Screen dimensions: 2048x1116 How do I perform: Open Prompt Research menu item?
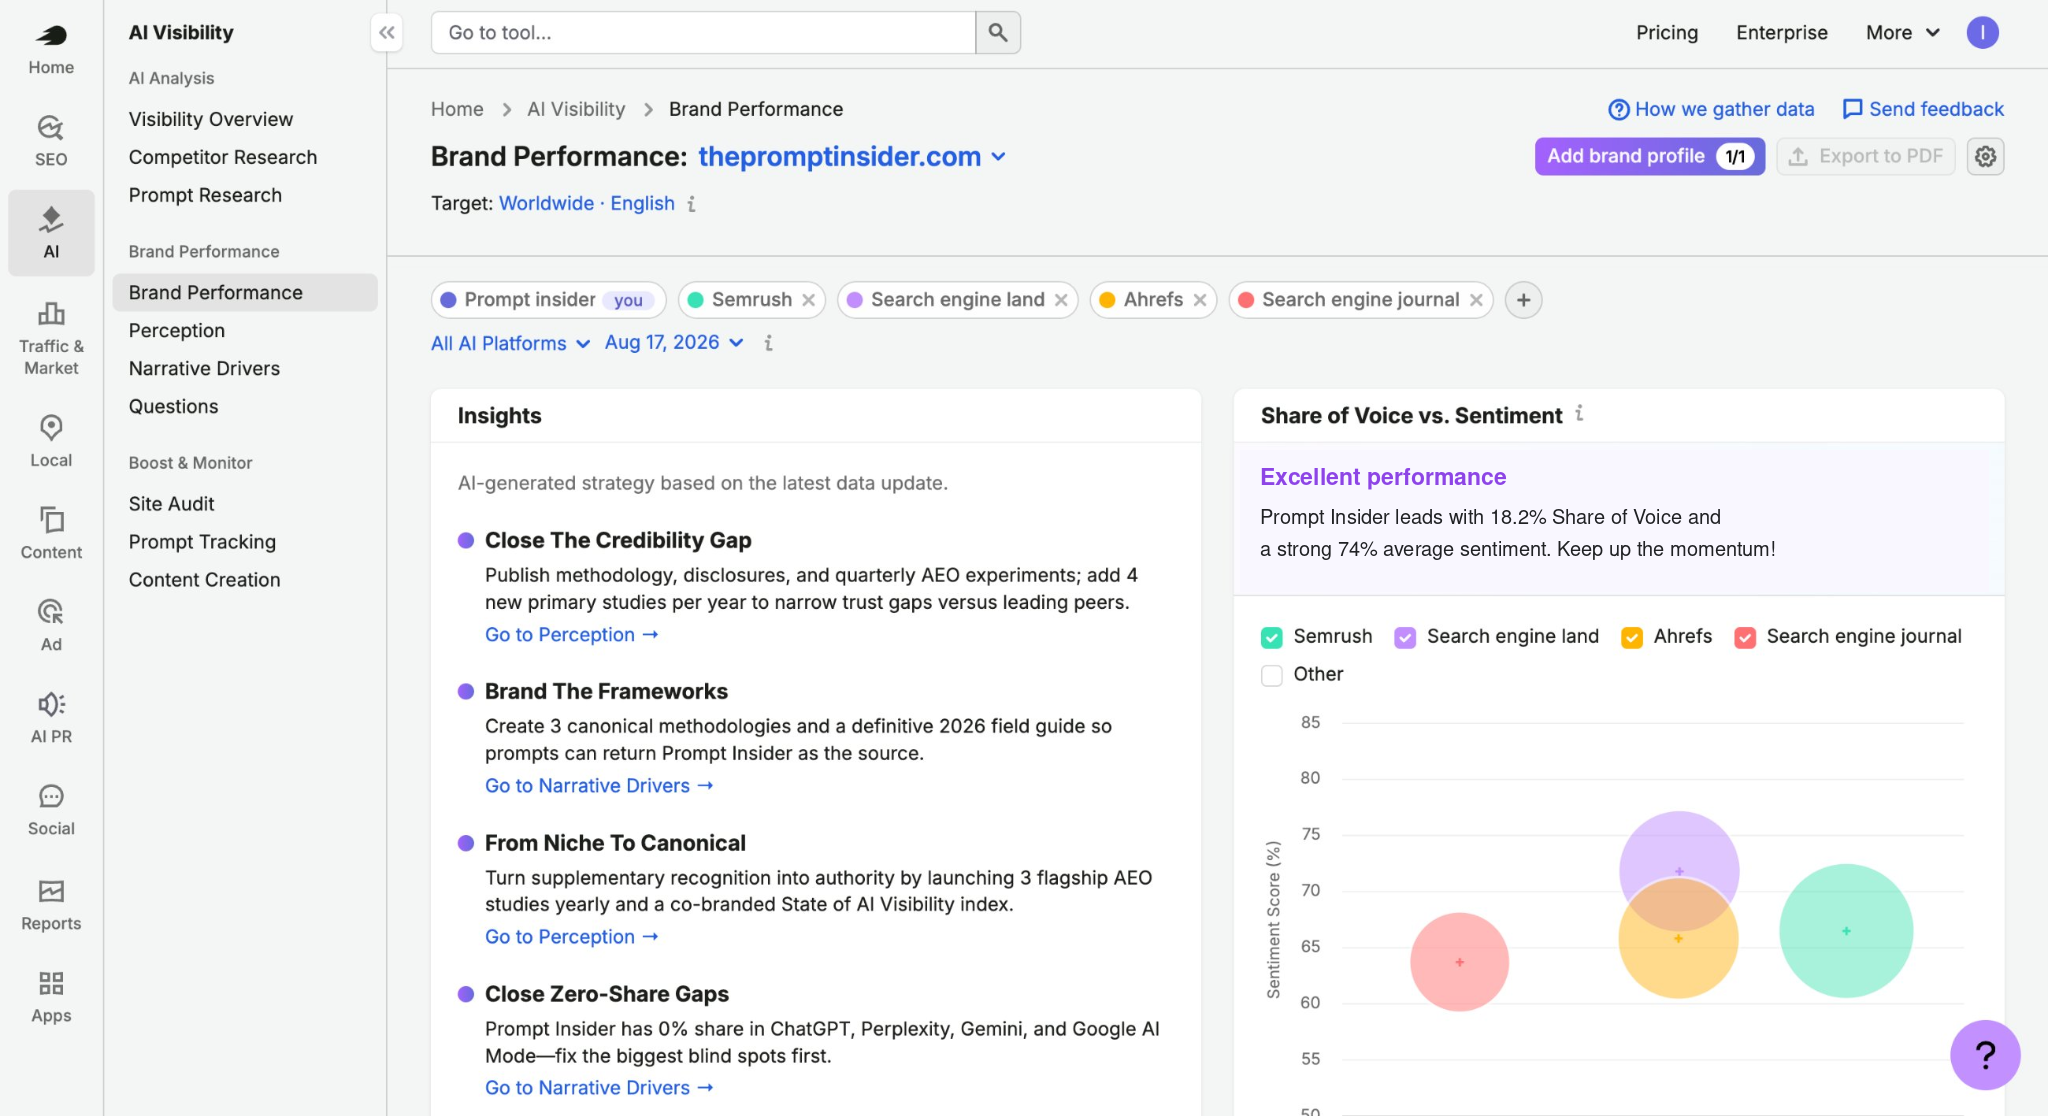(x=205, y=195)
